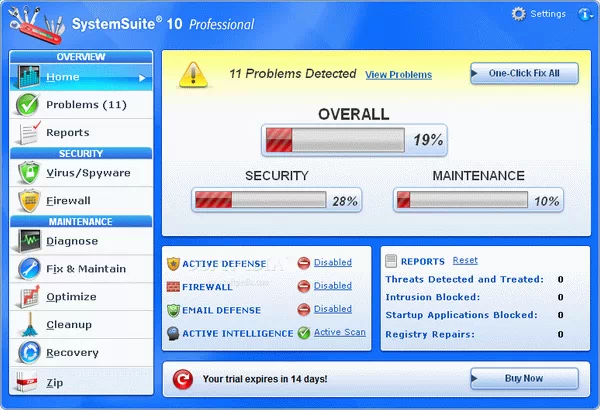
Task: Go to Reports in sidebar
Action: point(81,132)
